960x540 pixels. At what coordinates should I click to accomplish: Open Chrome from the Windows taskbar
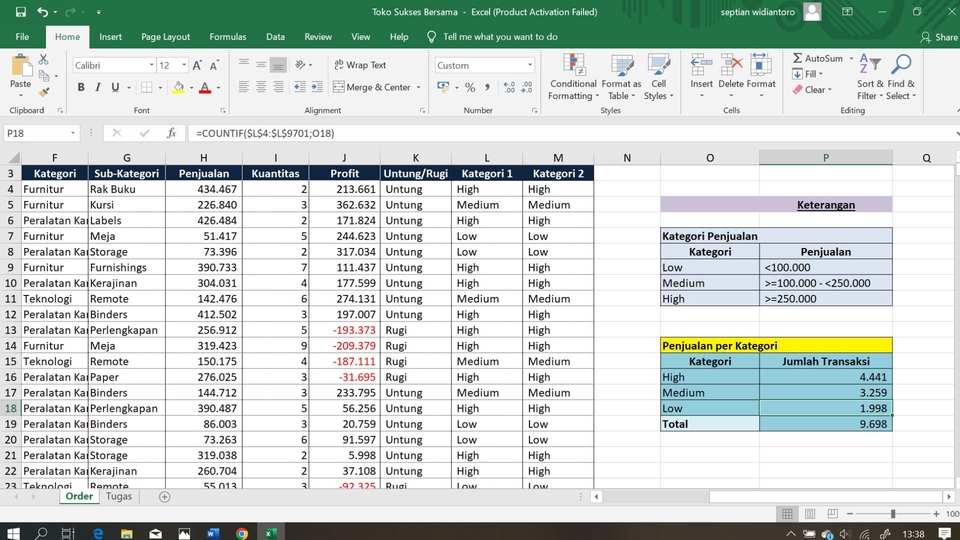pyautogui.click(x=242, y=533)
